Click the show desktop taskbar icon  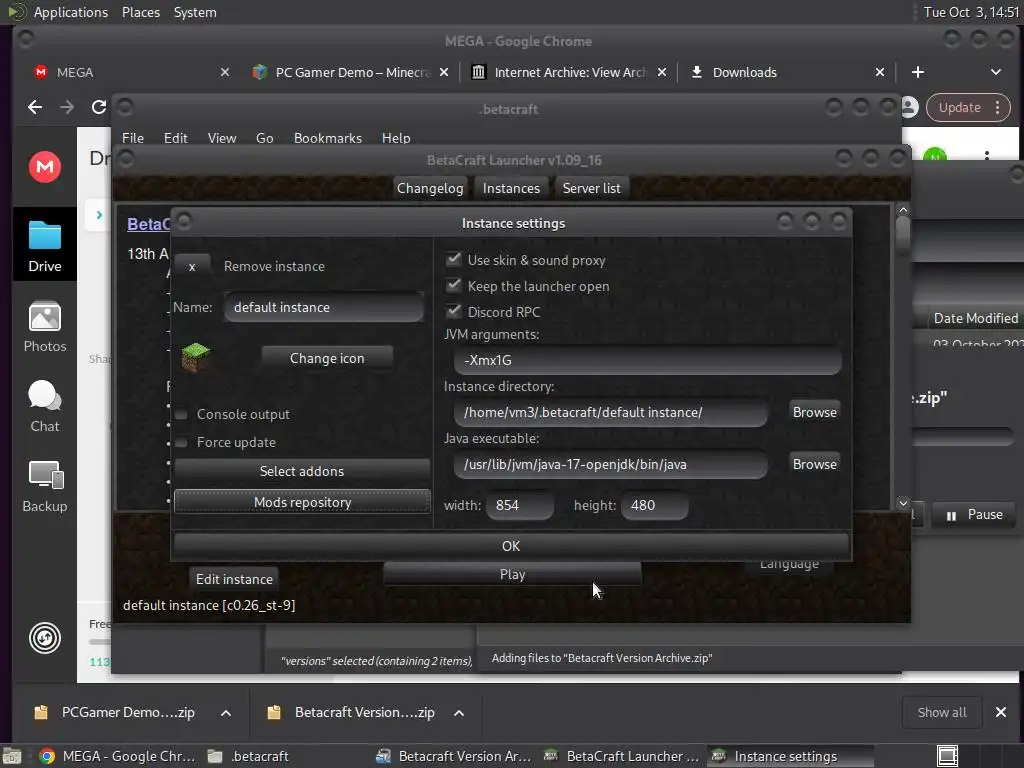click(x=12, y=756)
